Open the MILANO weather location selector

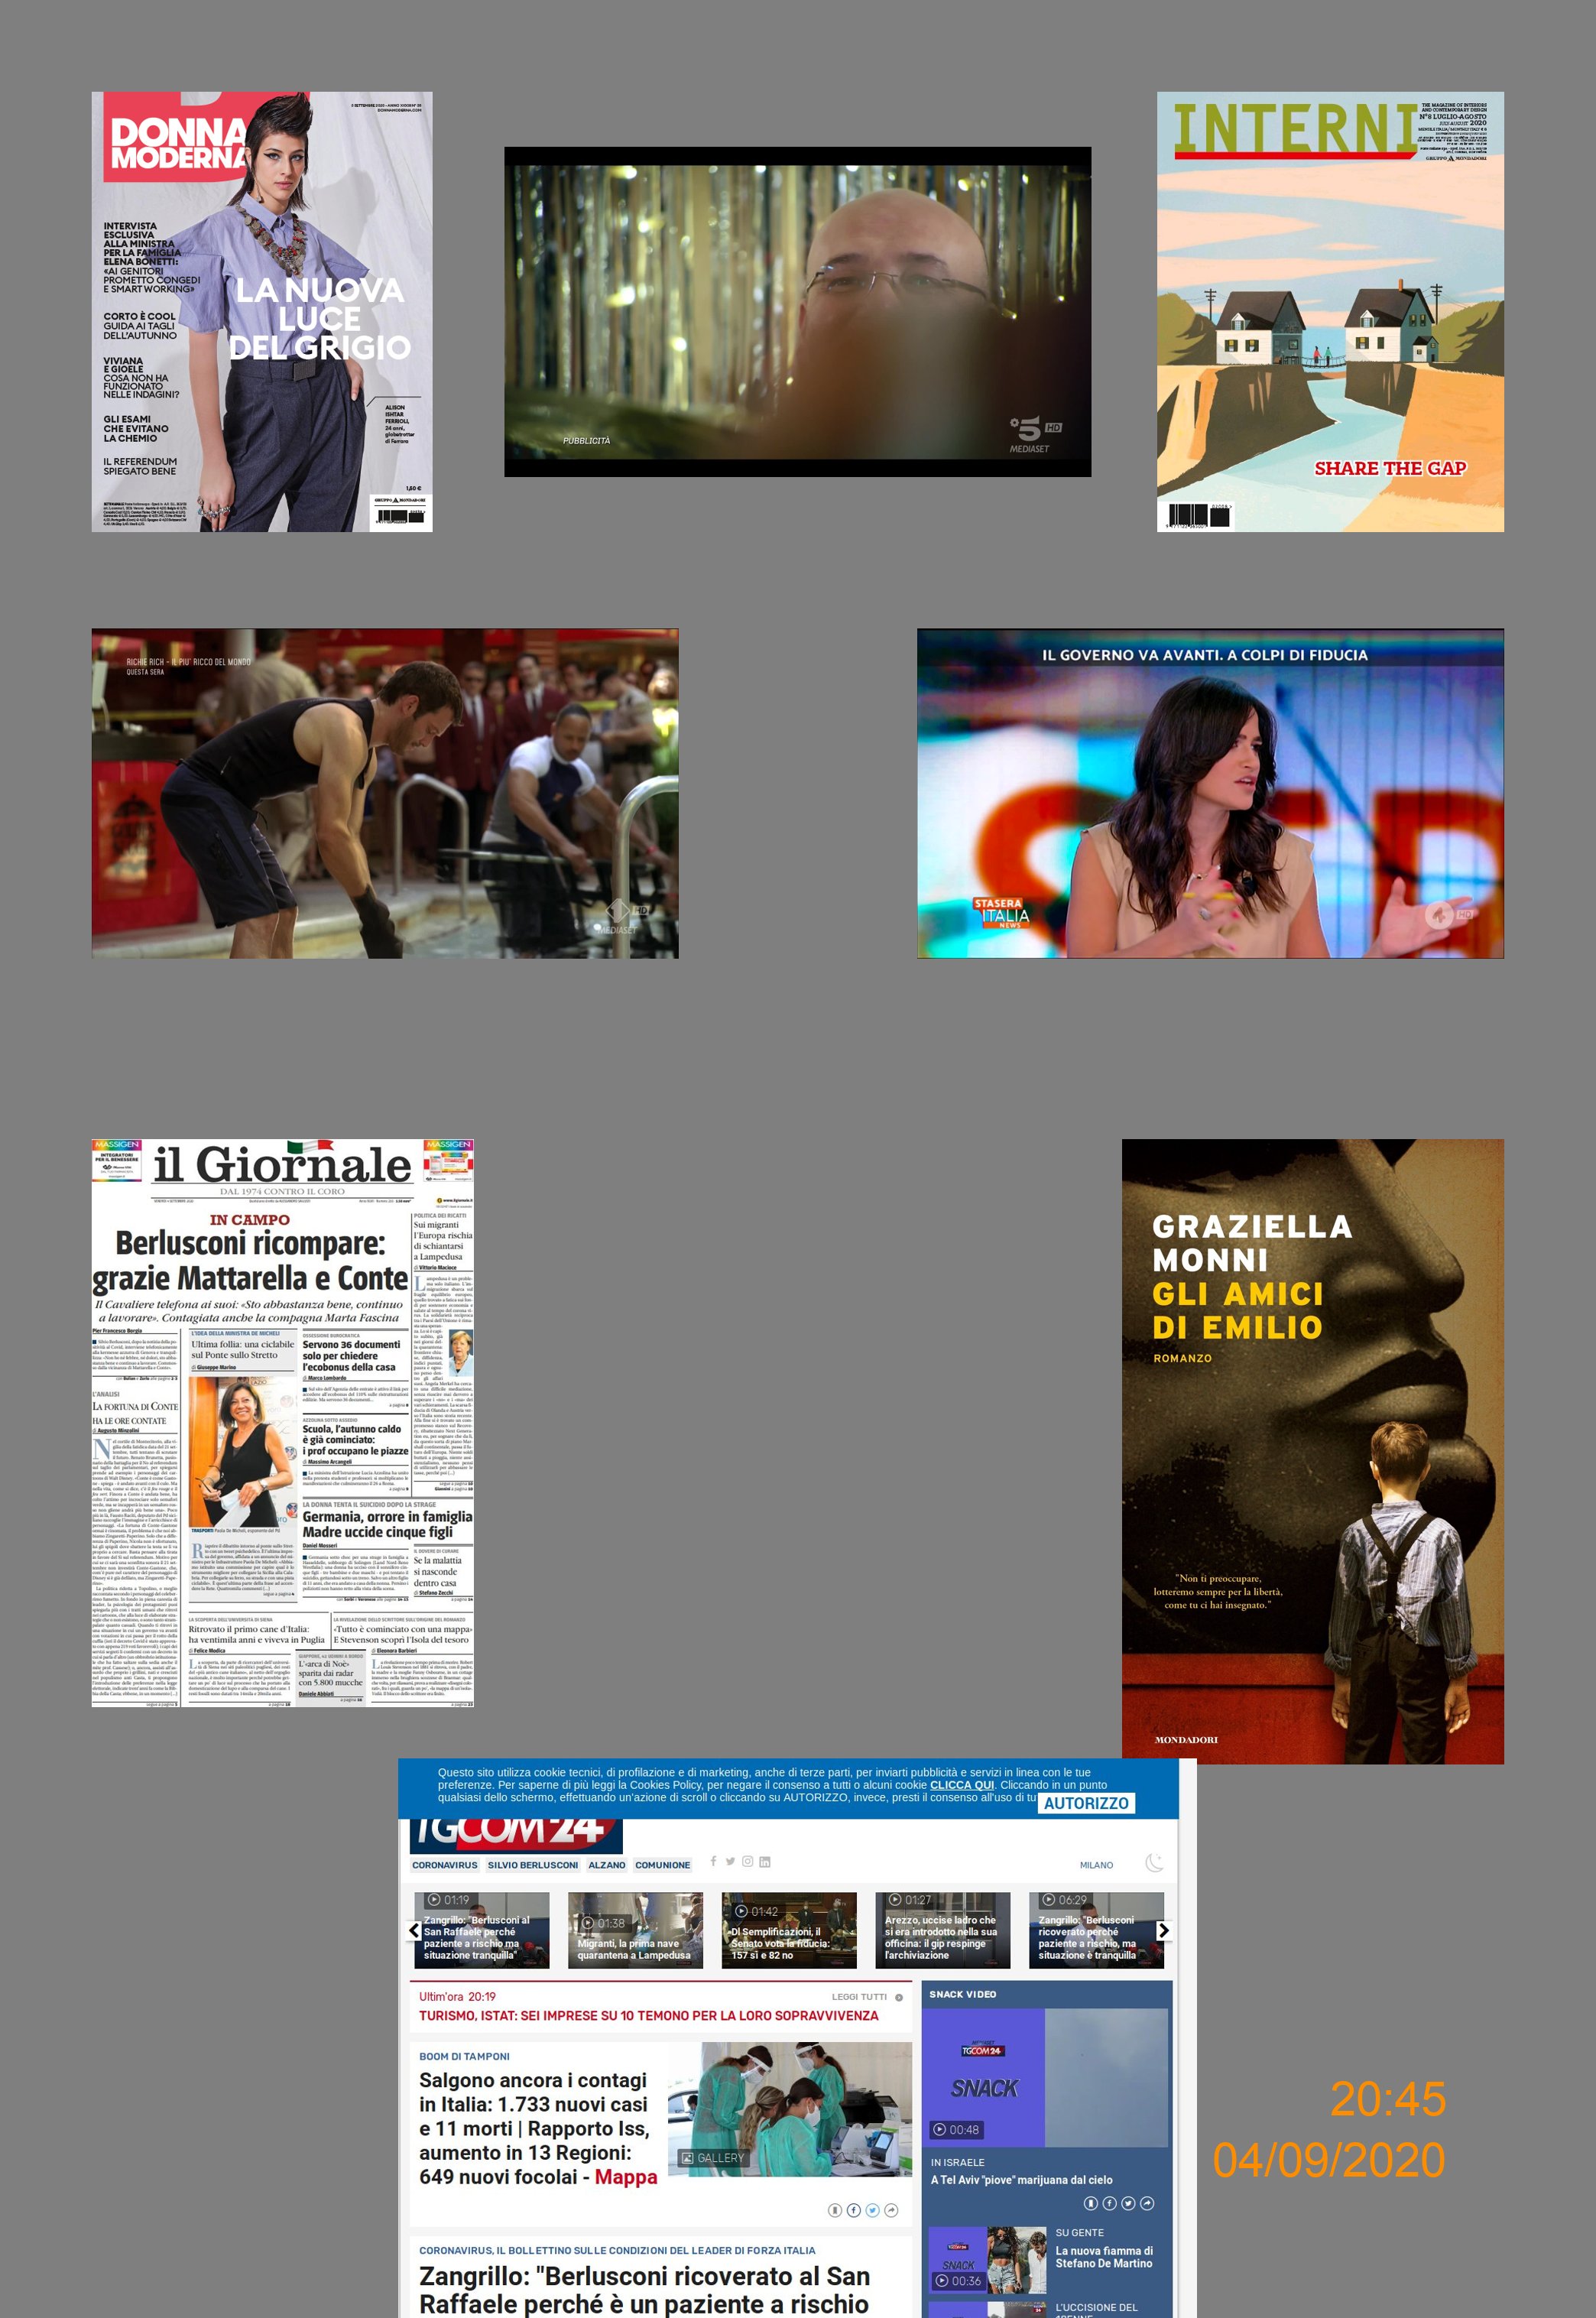(x=1096, y=1865)
